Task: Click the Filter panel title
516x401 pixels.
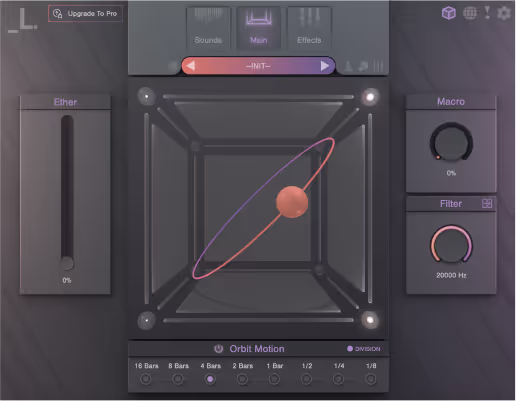Action: [x=451, y=204]
